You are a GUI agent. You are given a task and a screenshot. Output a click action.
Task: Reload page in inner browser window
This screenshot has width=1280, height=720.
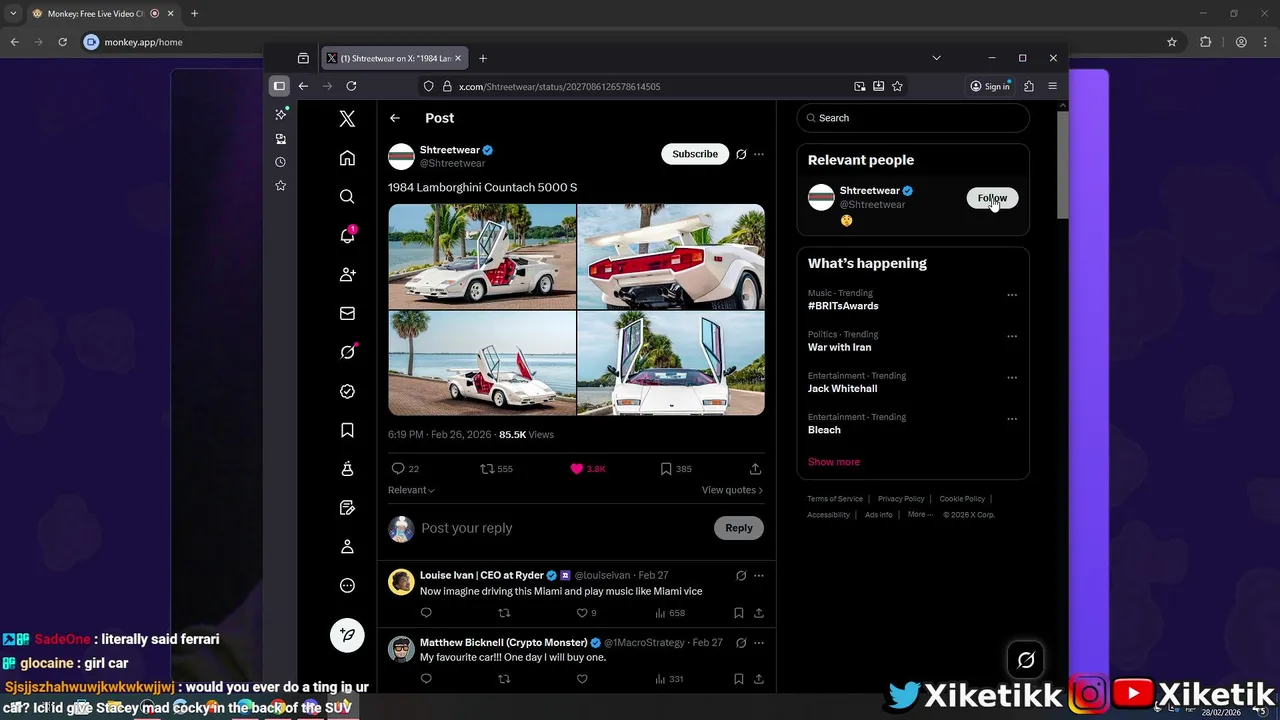click(x=351, y=86)
